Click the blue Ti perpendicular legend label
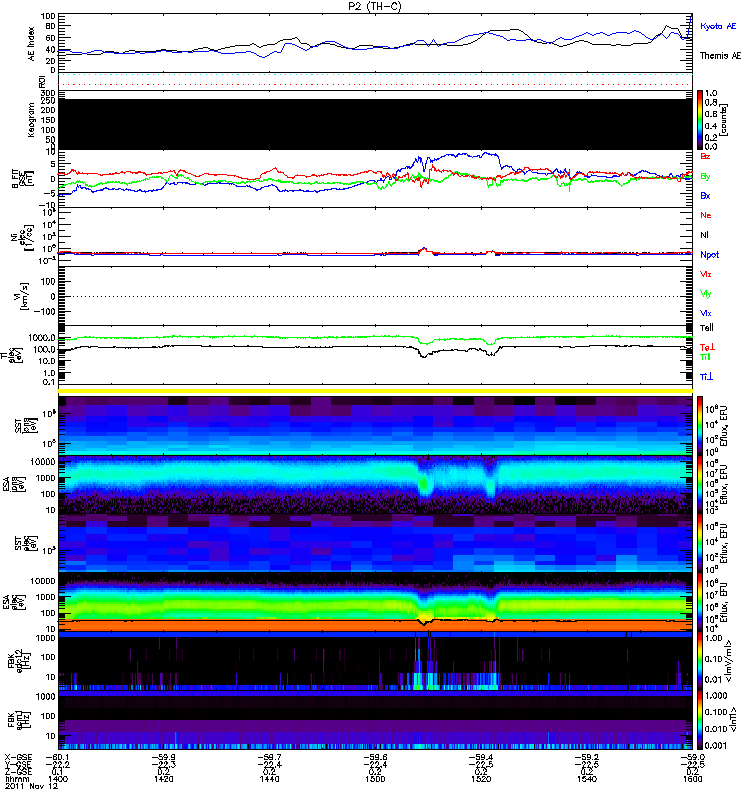 click(706, 377)
